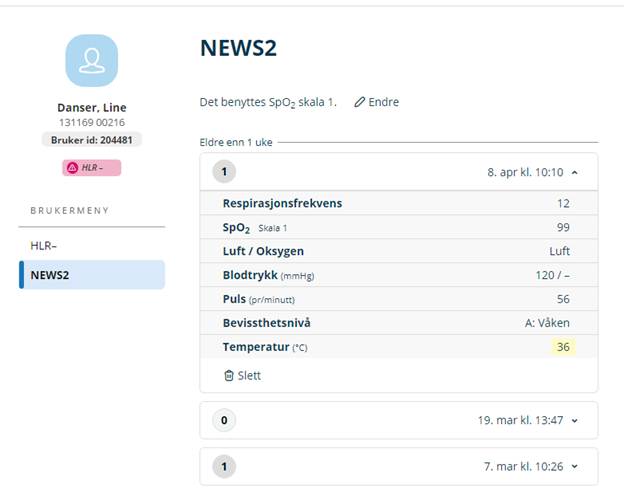Screen dimensions: 624x492
Task: Open HLR– in the Brukermeny
Action: pos(44,245)
